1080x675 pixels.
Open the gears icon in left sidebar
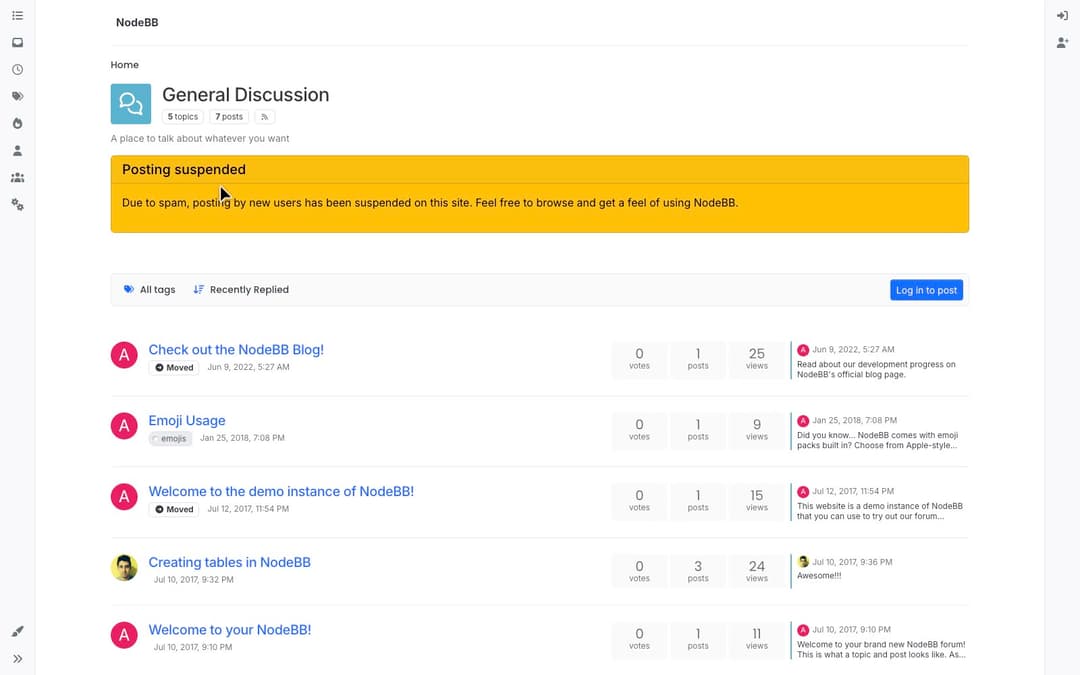coord(17,205)
